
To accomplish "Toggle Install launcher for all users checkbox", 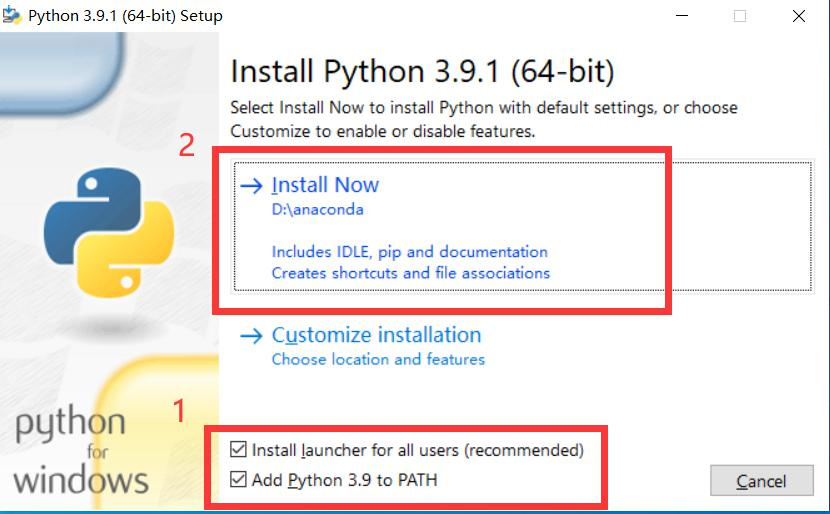I will click(x=238, y=449).
